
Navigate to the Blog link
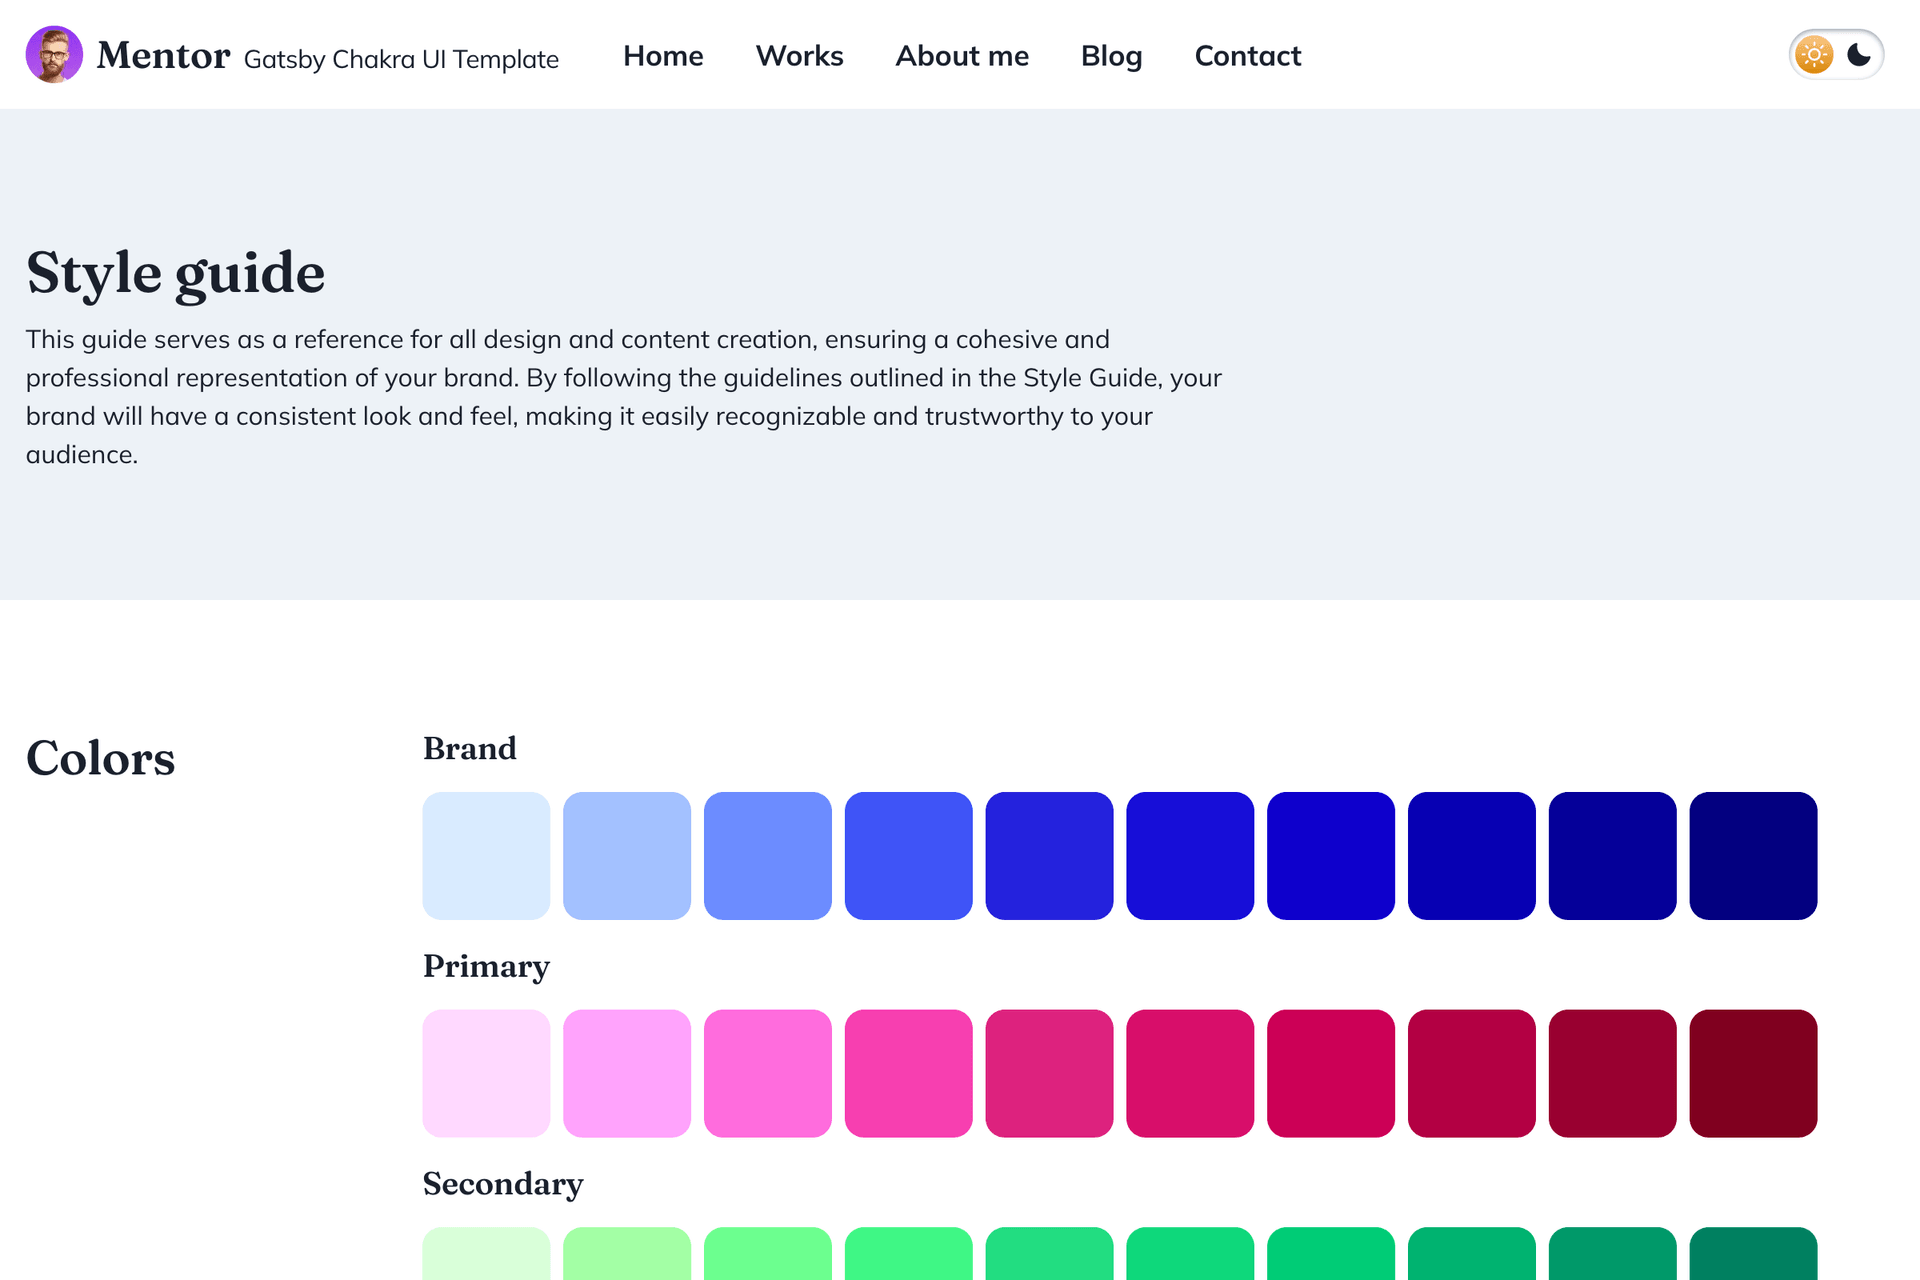coord(1111,56)
